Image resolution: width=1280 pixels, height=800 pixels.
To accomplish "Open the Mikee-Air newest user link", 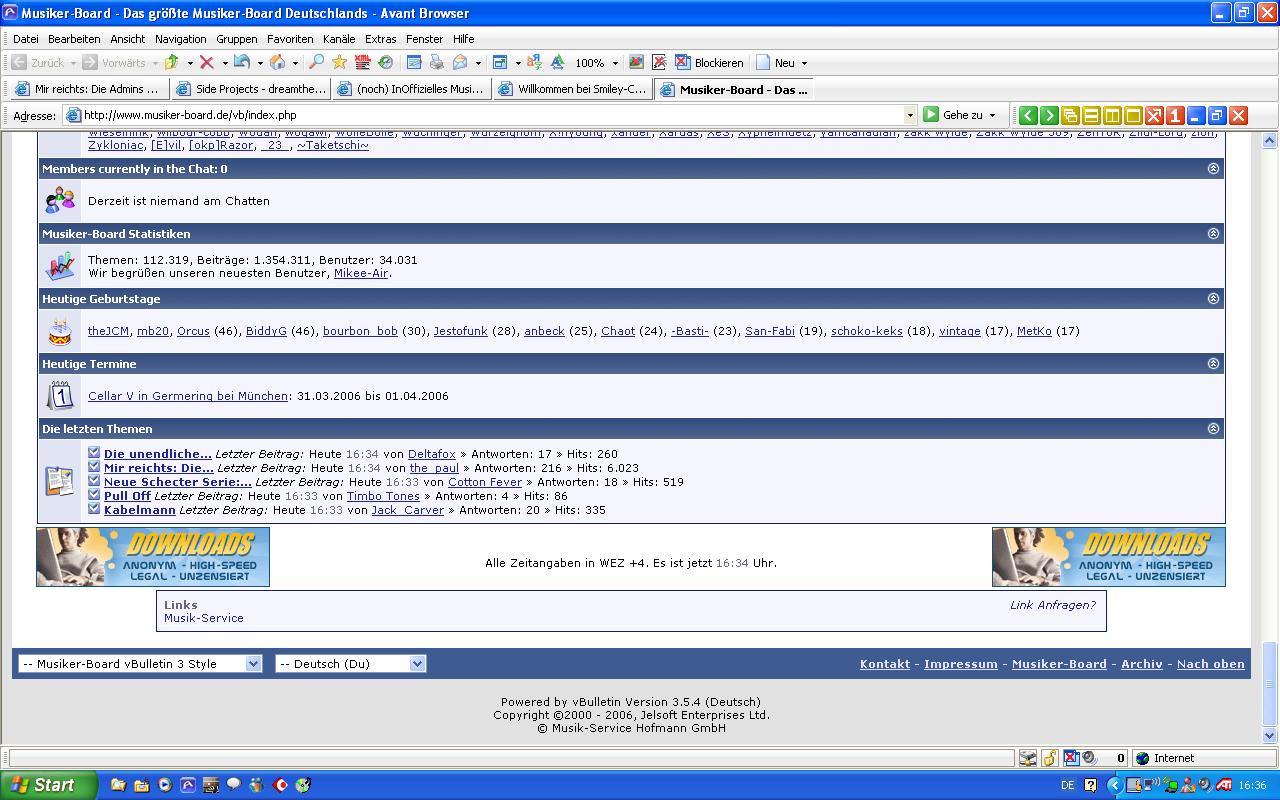I will (361, 273).
